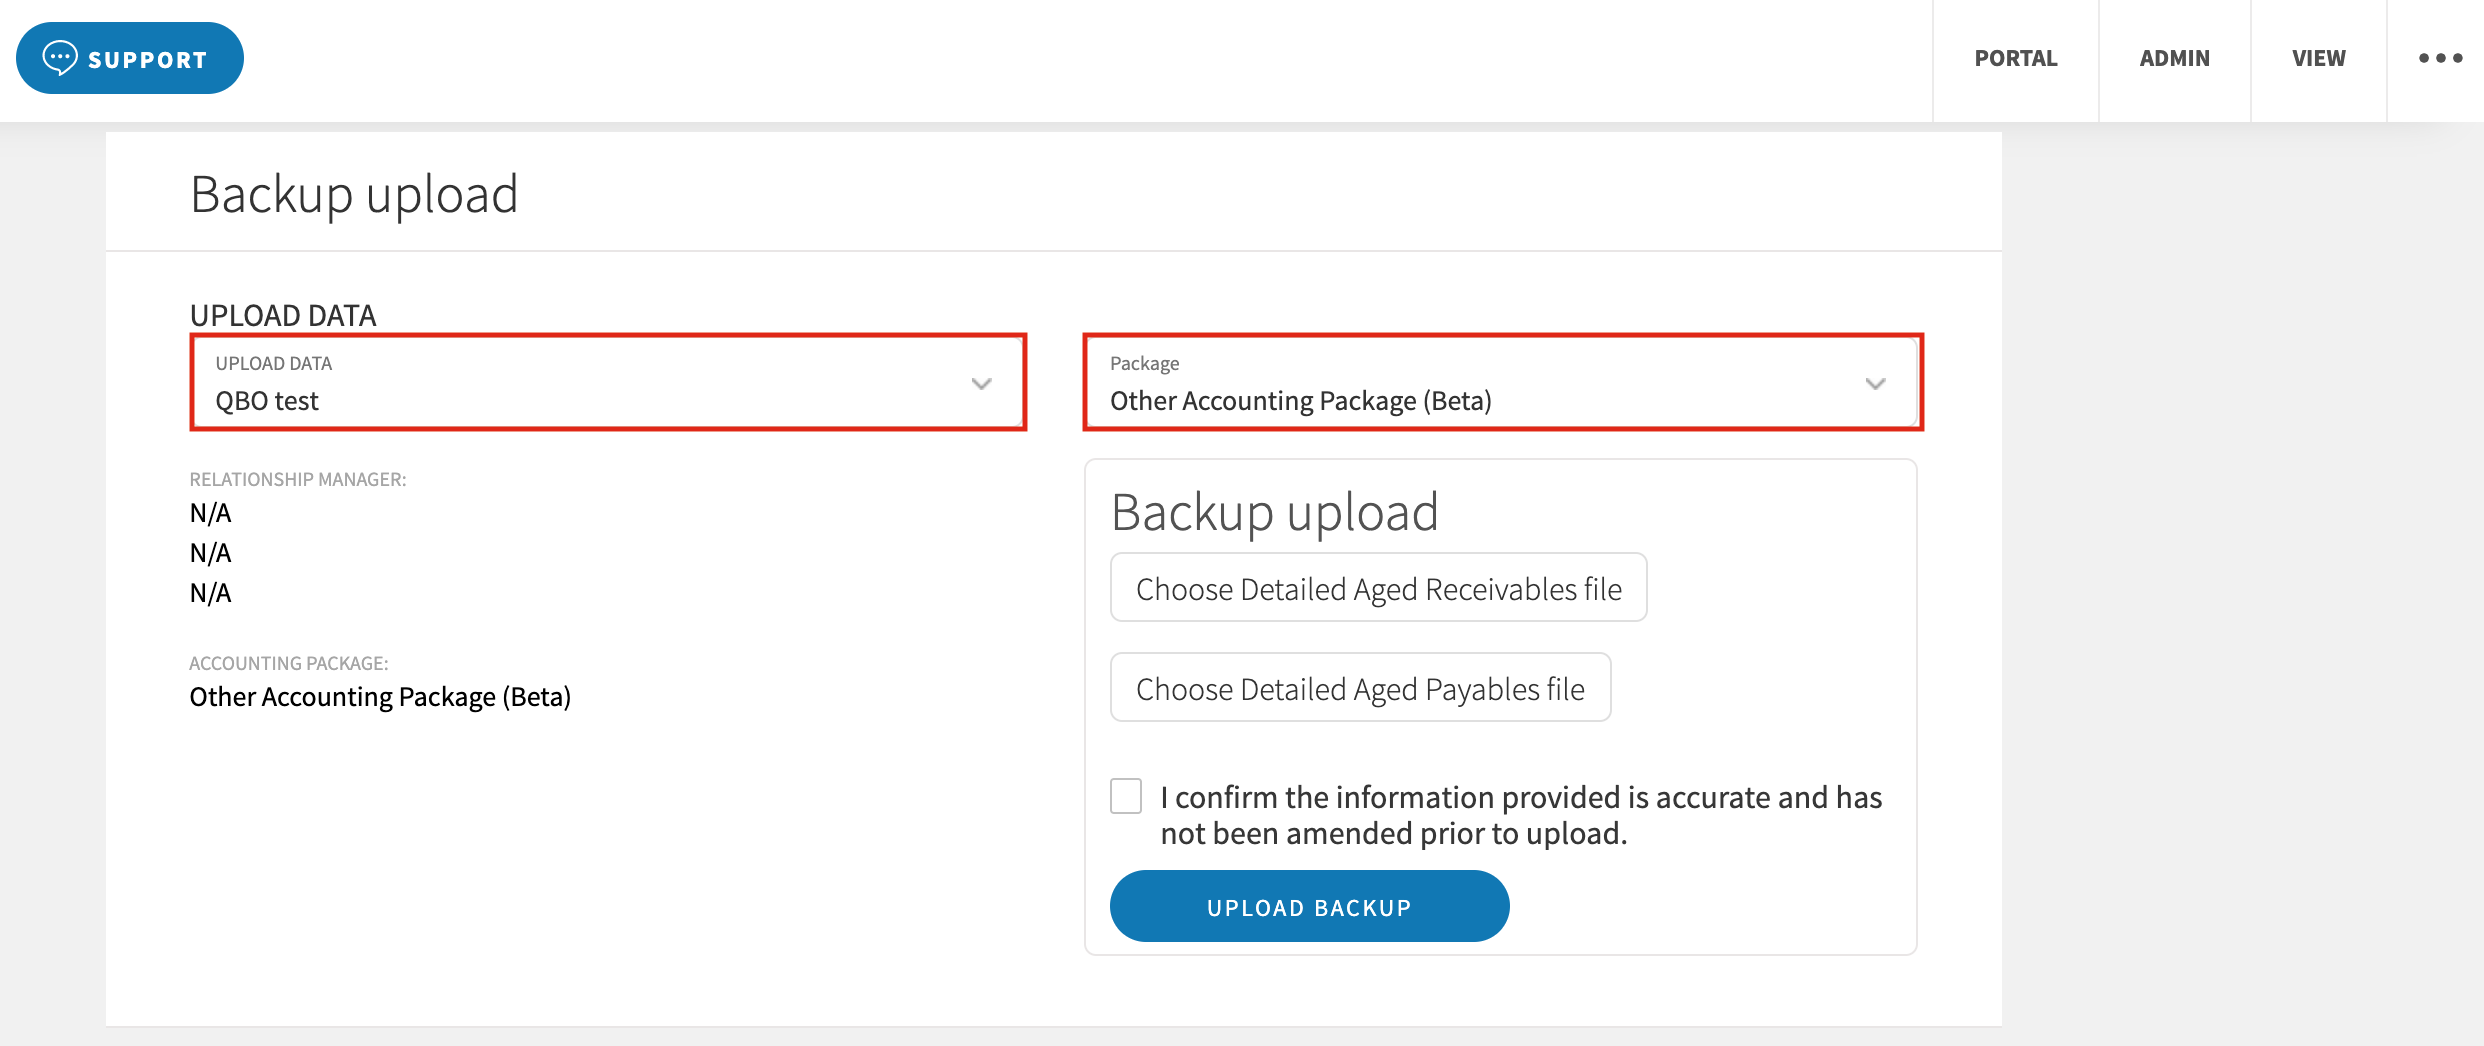This screenshot has width=2484, height=1046.
Task: Open the VIEW menu
Action: pyautogui.click(x=2318, y=58)
